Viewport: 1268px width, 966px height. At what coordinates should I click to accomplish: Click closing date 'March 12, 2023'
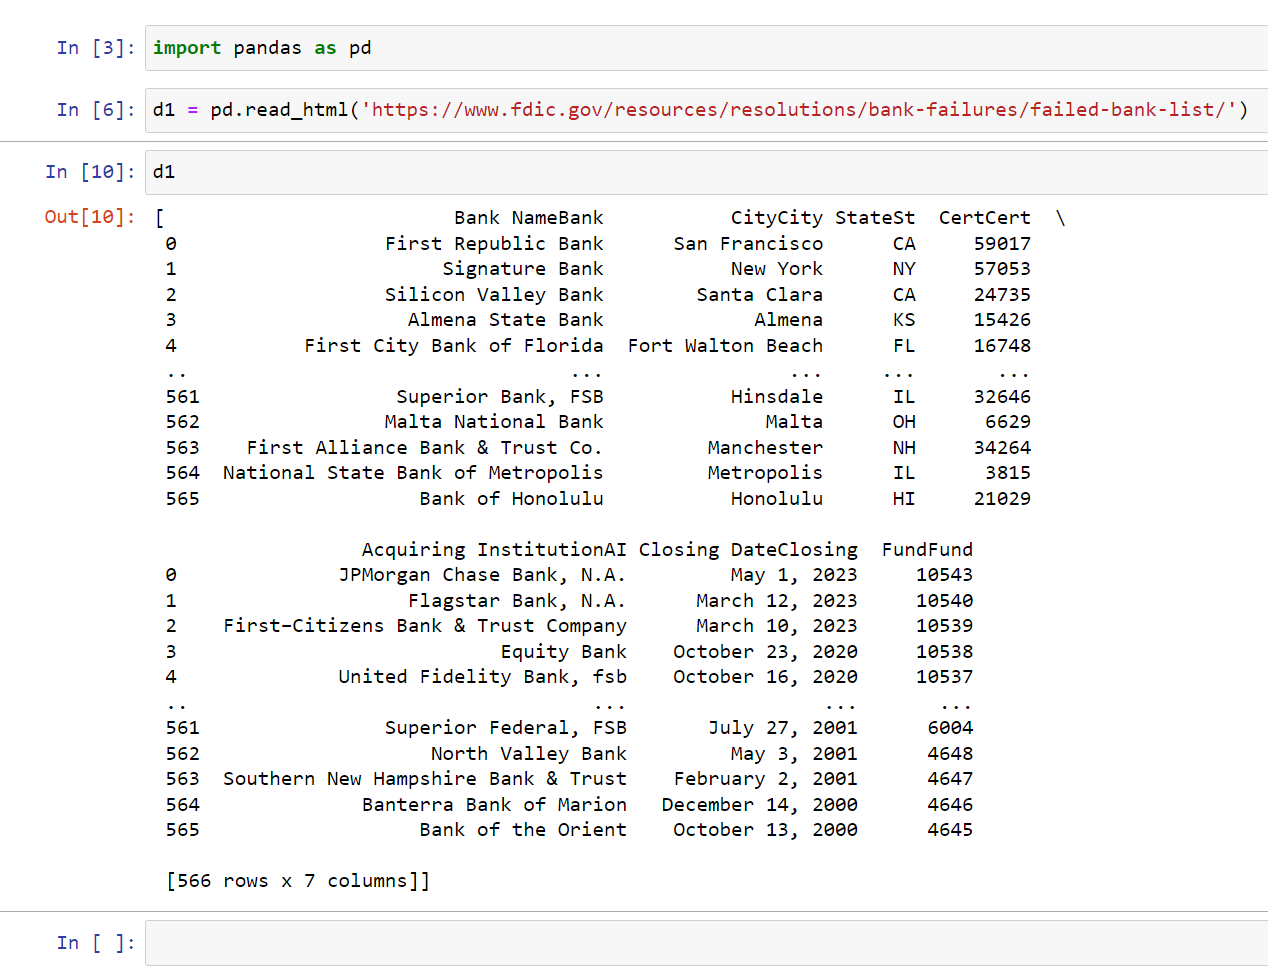pos(777,601)
